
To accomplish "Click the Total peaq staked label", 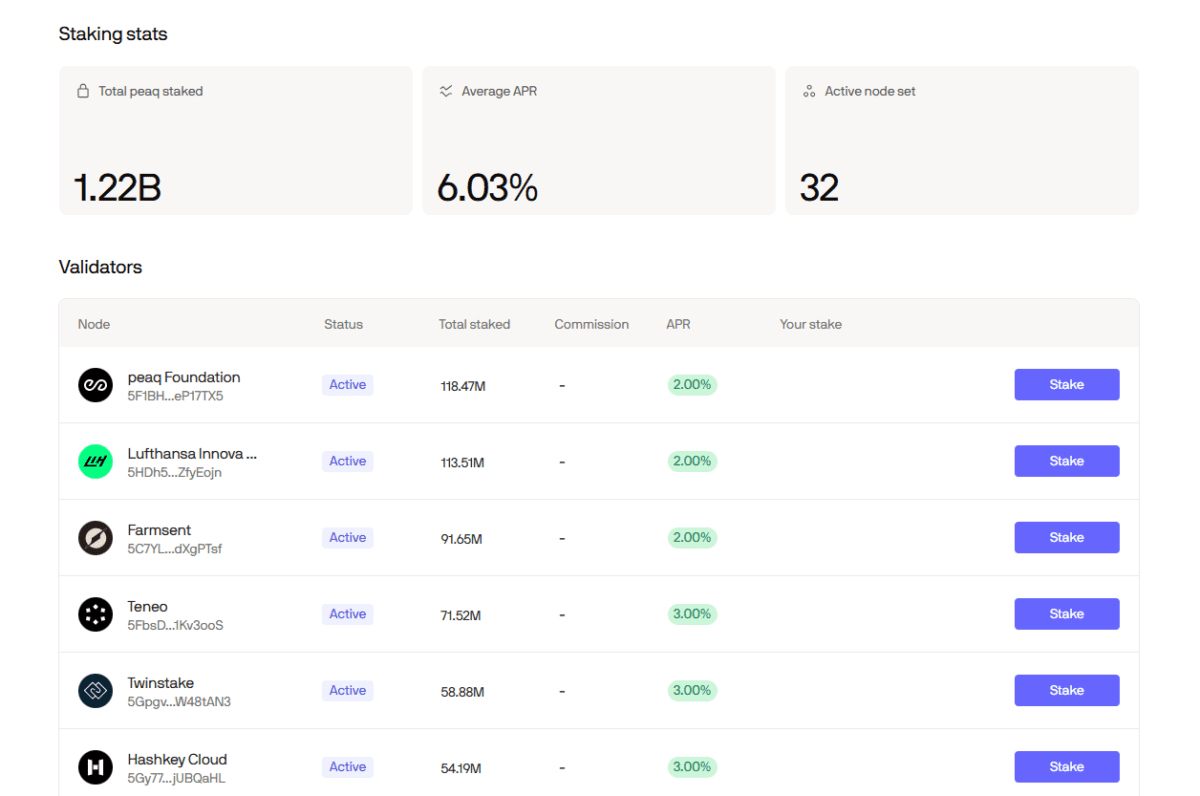I will pos(150,91).
